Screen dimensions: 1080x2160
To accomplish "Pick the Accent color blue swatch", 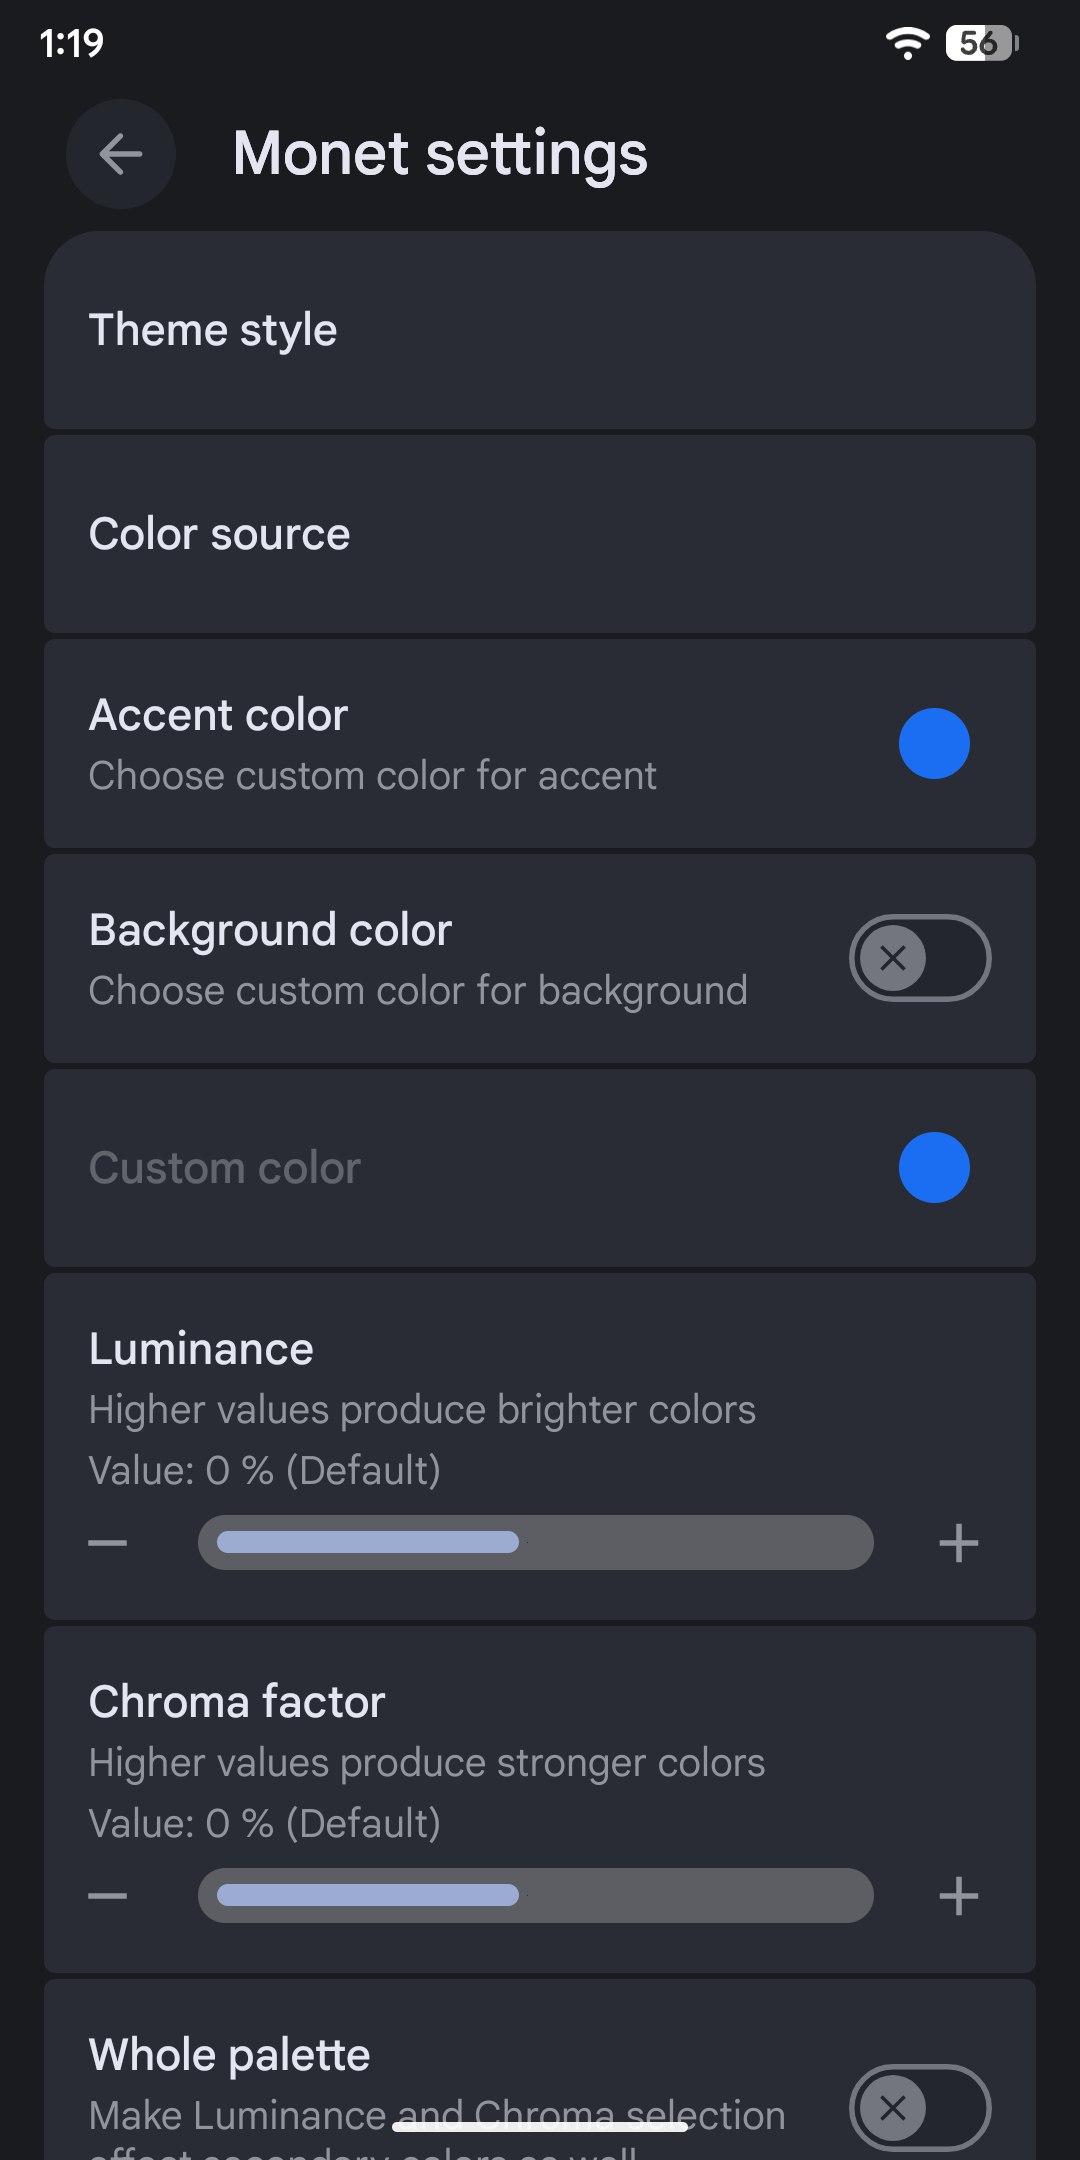I will coord(934,744).
